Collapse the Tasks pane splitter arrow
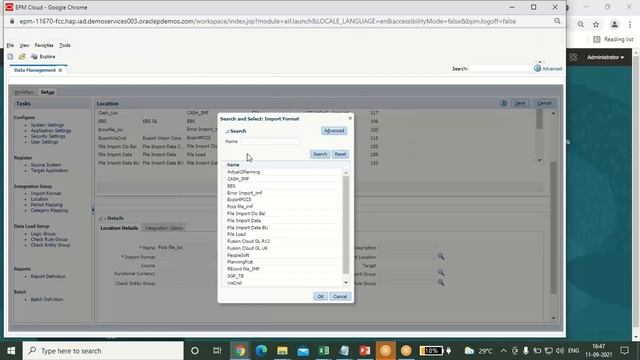The height and width of the screenshot is (360, 640). pyautogui.click(x=93, y=210)
